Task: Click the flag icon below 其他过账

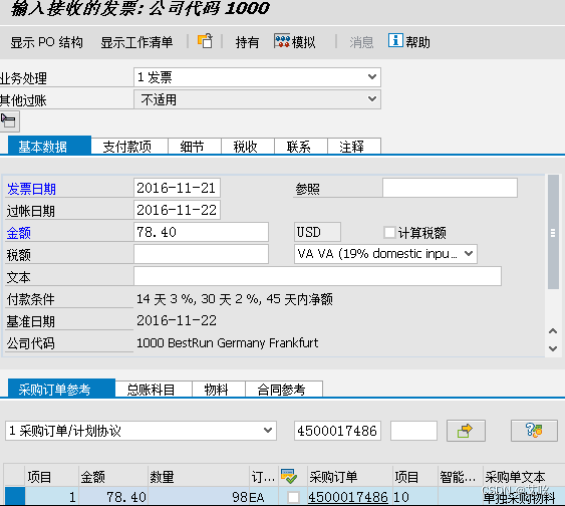Action: pyautogui.click(x=9, y=121)
